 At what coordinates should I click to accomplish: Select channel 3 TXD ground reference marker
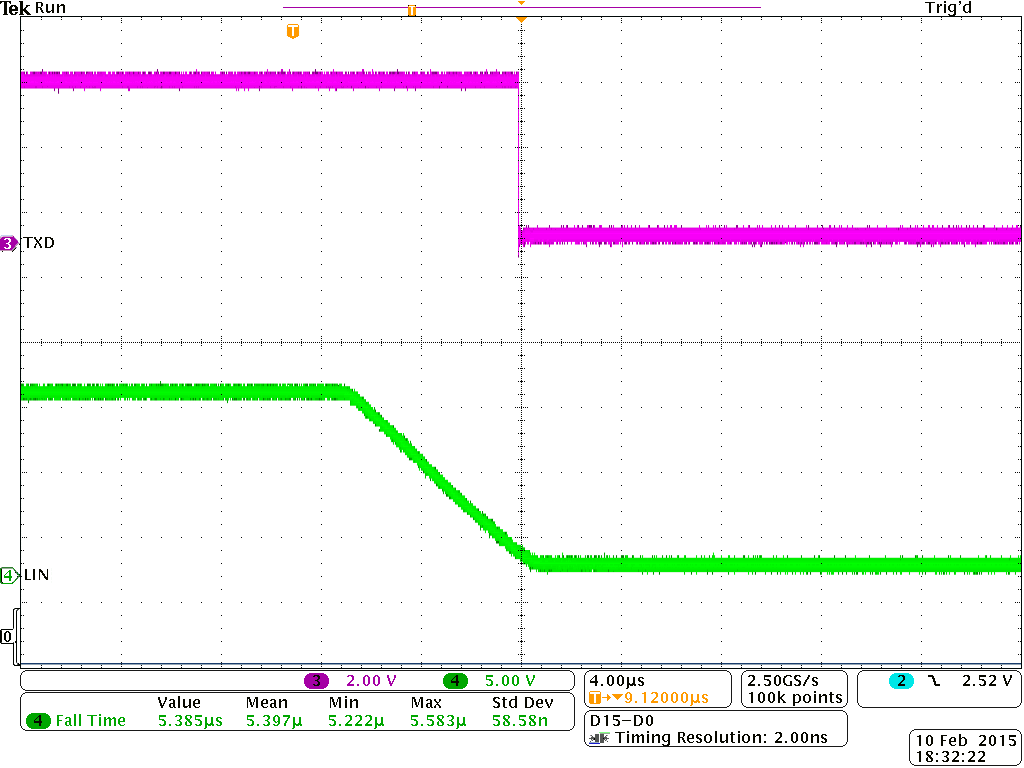(x=9, y=243)
